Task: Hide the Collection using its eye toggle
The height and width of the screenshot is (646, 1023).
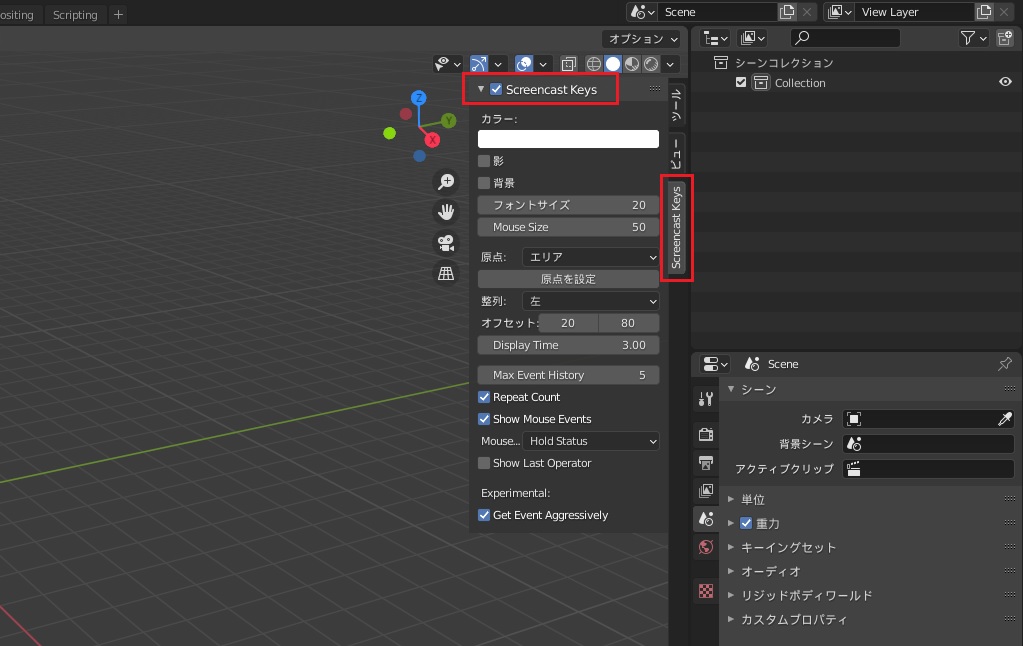Action: tap(1006, 83)
